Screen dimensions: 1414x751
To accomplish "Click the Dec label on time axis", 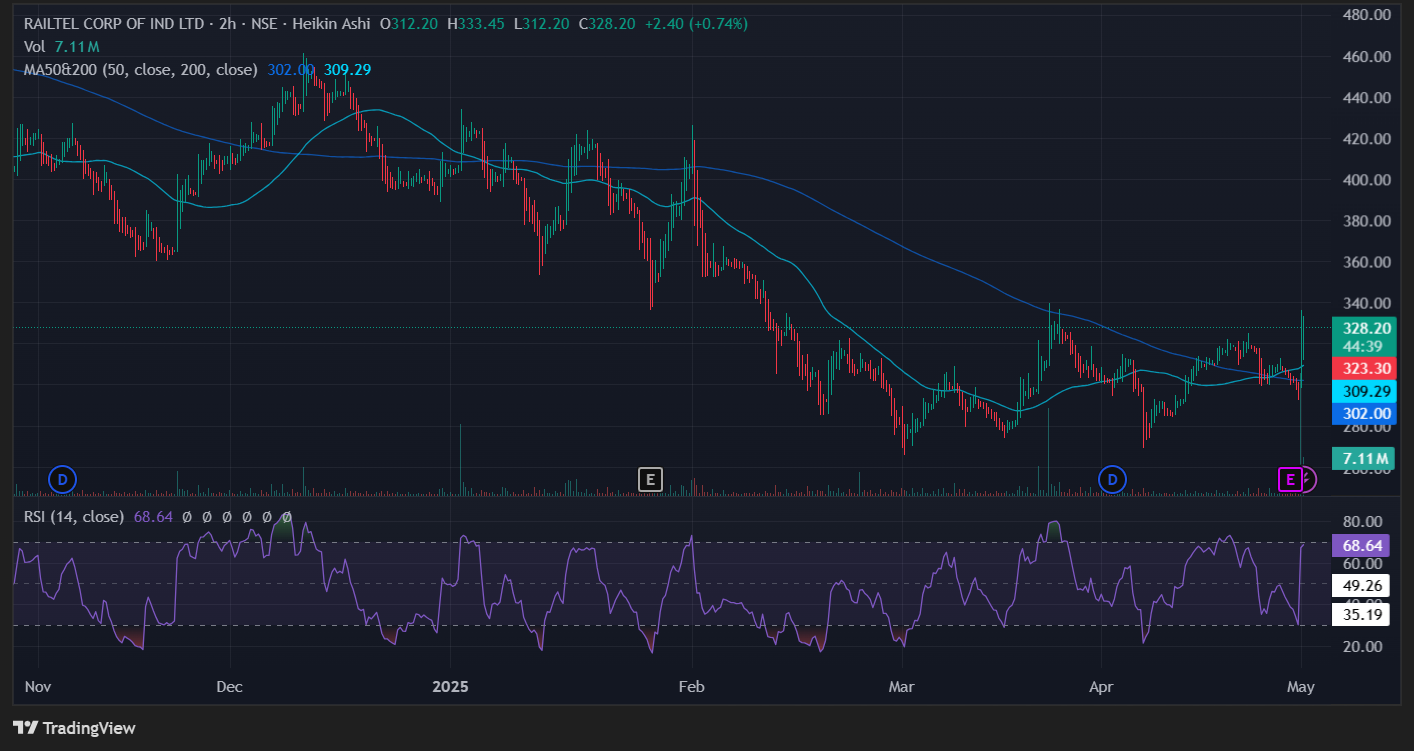I will (x=230, y=688).
